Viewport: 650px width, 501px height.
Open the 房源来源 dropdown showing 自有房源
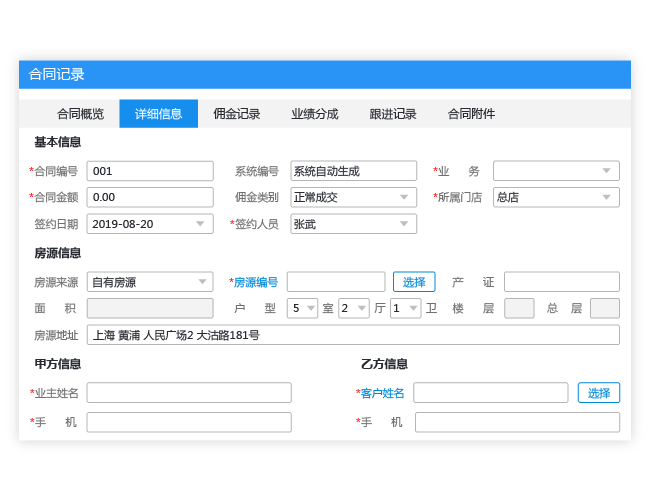(x=150, y=282)
